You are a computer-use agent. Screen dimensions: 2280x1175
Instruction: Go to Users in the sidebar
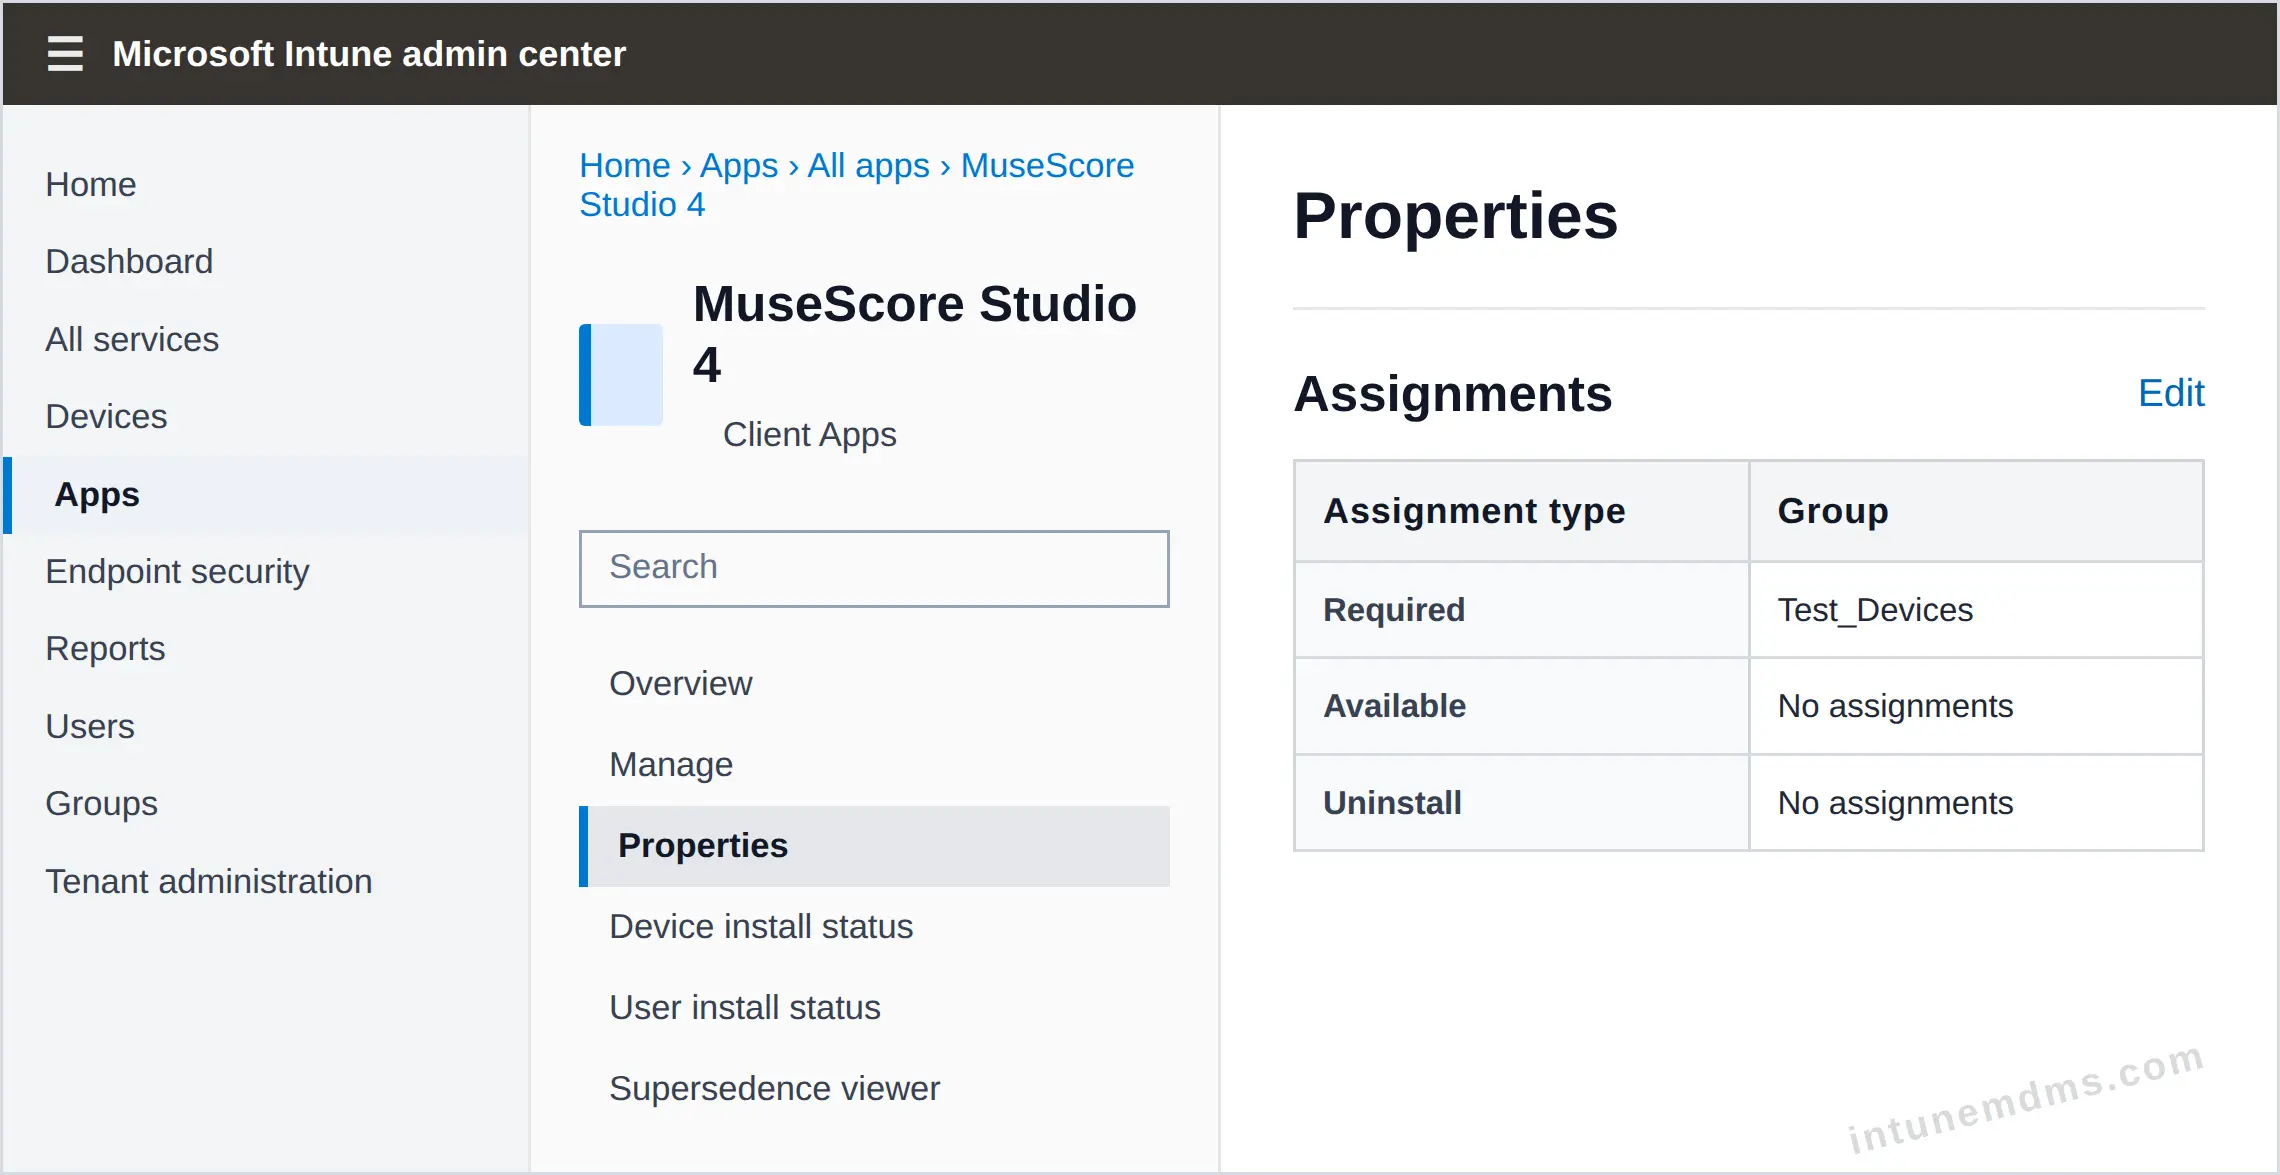click(90, 726)
